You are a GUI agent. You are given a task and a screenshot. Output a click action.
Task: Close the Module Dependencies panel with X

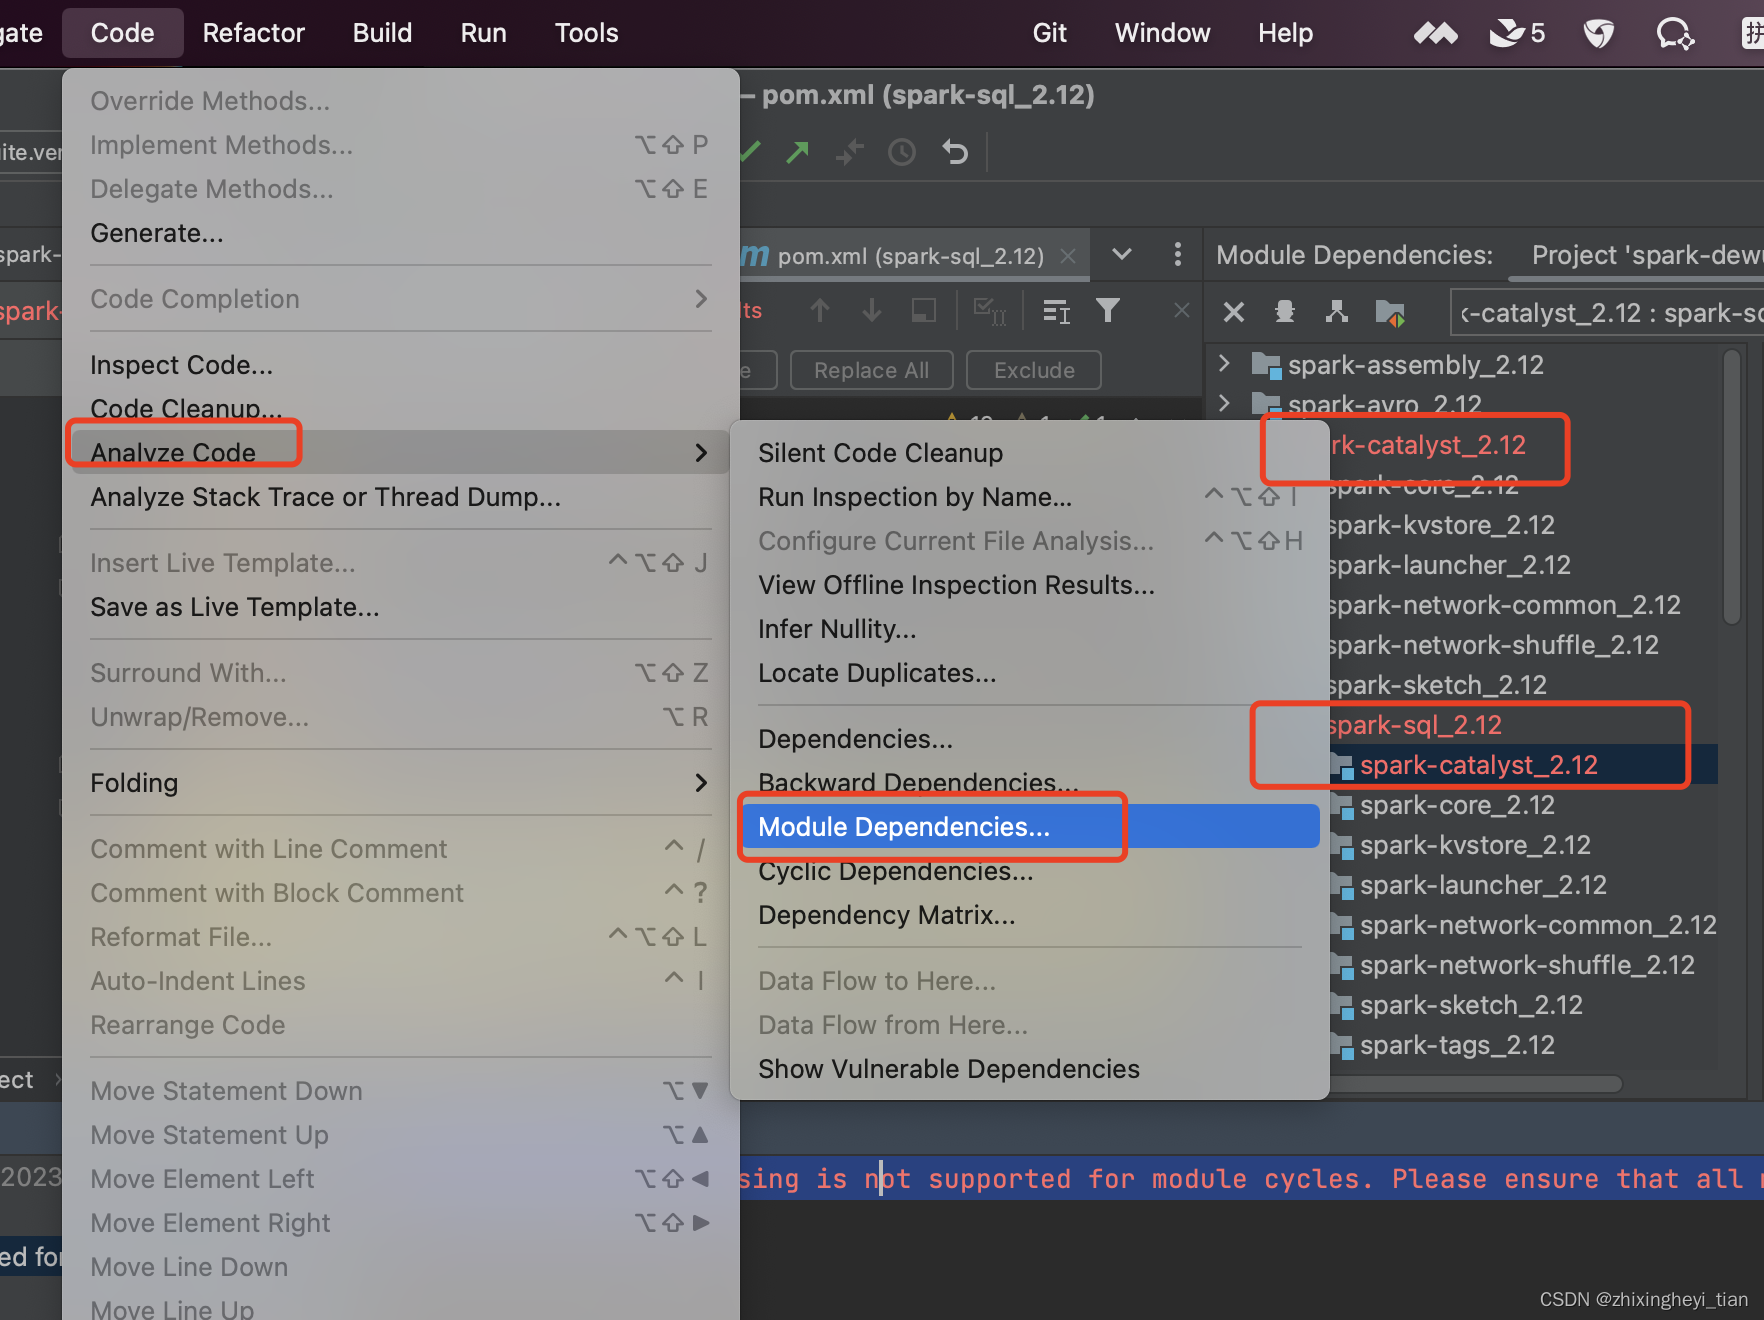(1234, 312)
